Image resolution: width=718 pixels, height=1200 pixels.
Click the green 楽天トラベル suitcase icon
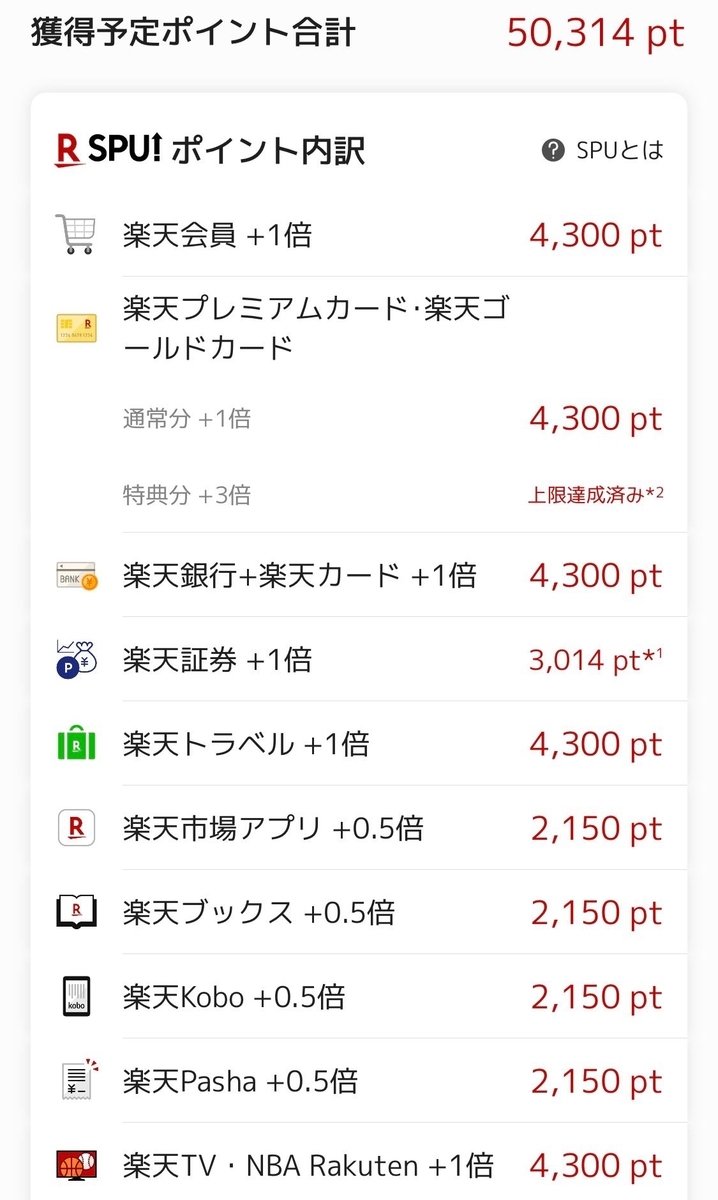(x=75, y=744)
